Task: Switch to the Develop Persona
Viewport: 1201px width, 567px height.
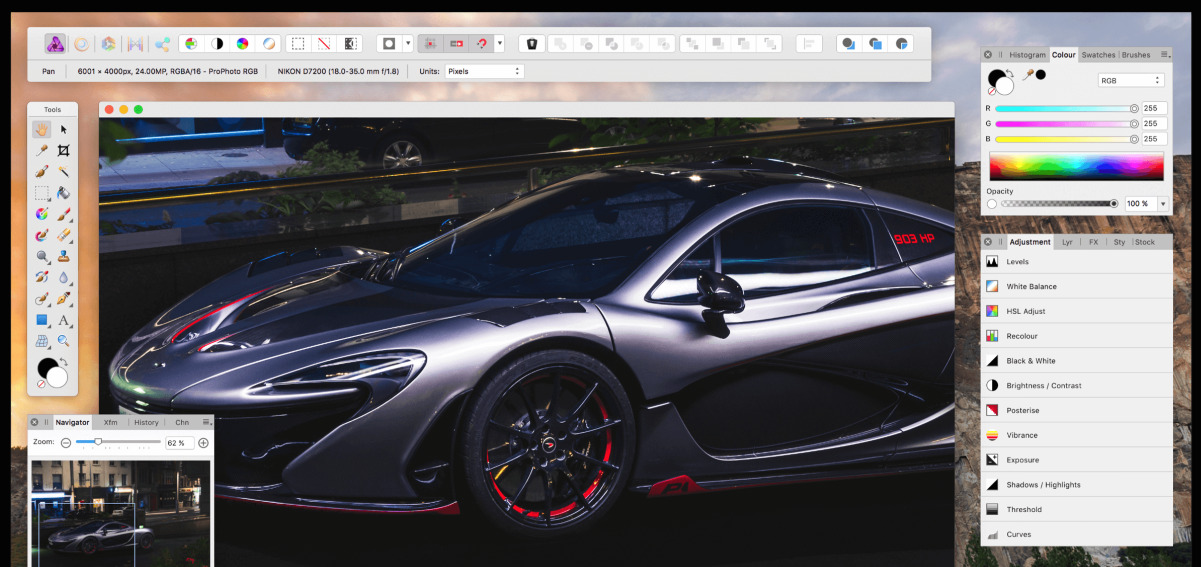Action: (109, 44)
